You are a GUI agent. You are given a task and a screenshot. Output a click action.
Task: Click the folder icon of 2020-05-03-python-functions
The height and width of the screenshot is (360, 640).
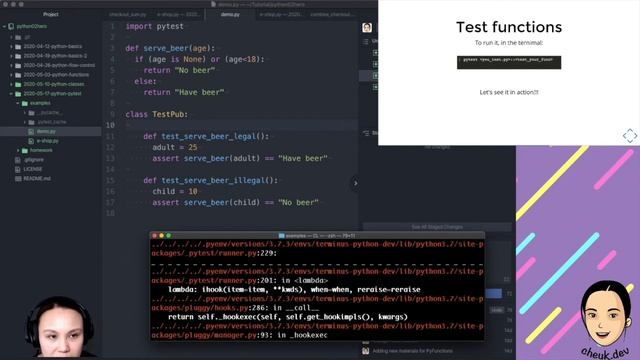pyautogui.click(x=18, y=75)
